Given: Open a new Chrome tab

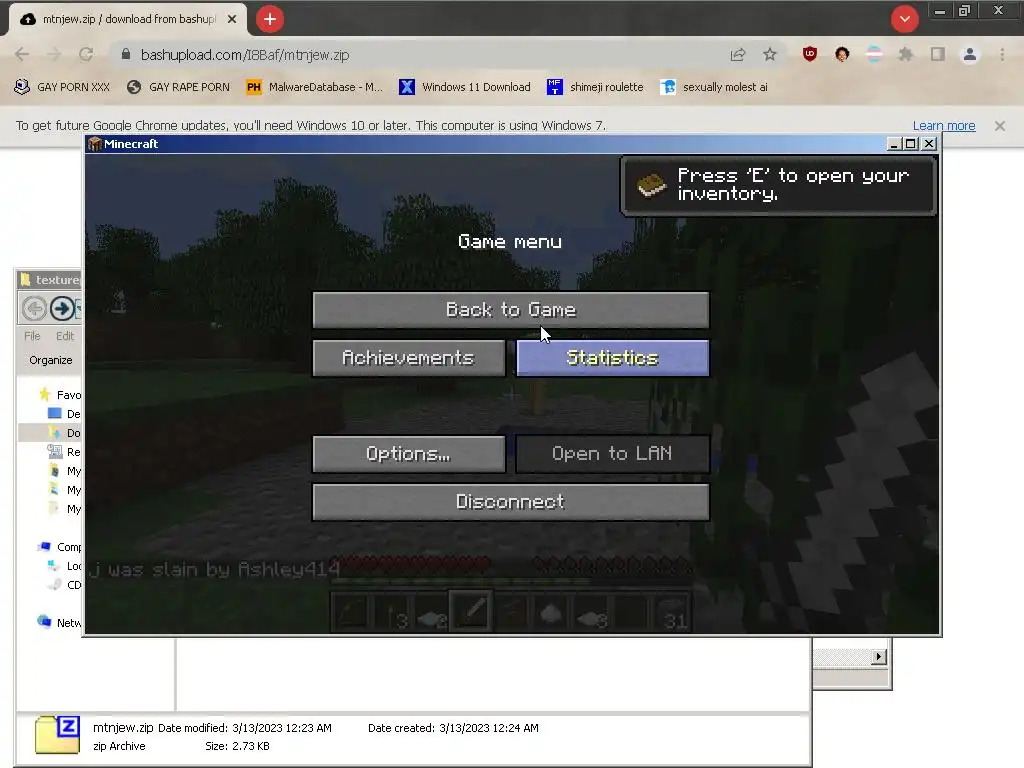Looking at the screenshot, I should coord(270,19).
